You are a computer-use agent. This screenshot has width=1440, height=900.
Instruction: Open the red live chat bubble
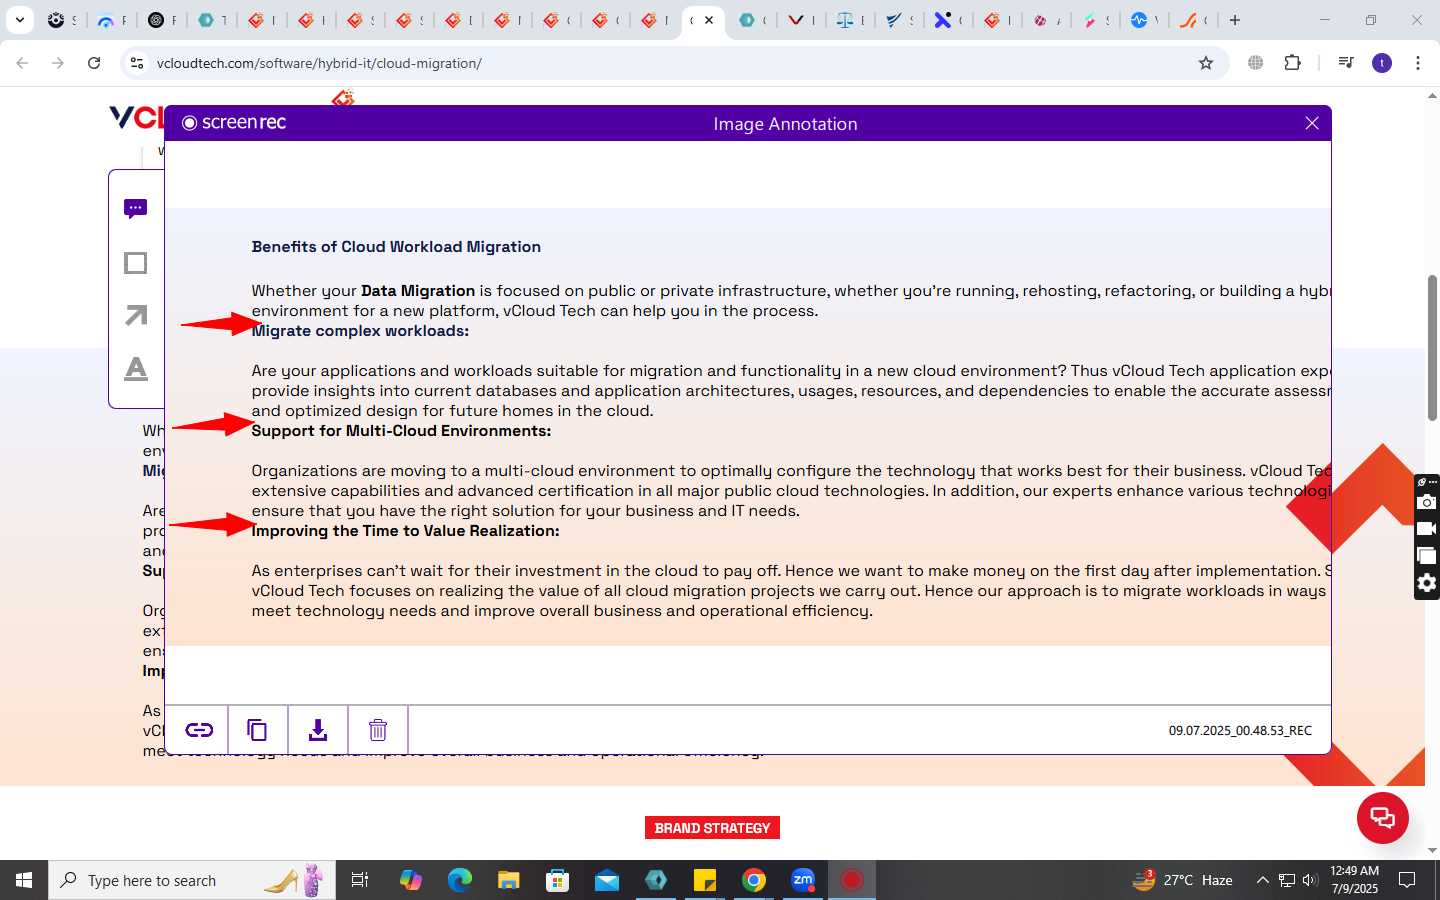1383,817
